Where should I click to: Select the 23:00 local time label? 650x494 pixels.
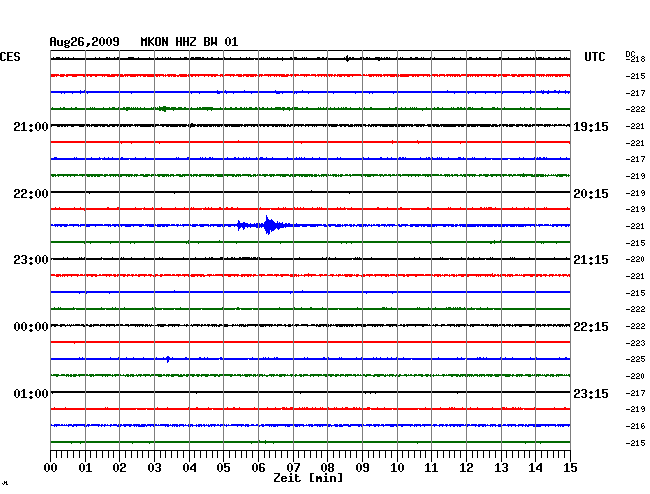tap(31, 260)
